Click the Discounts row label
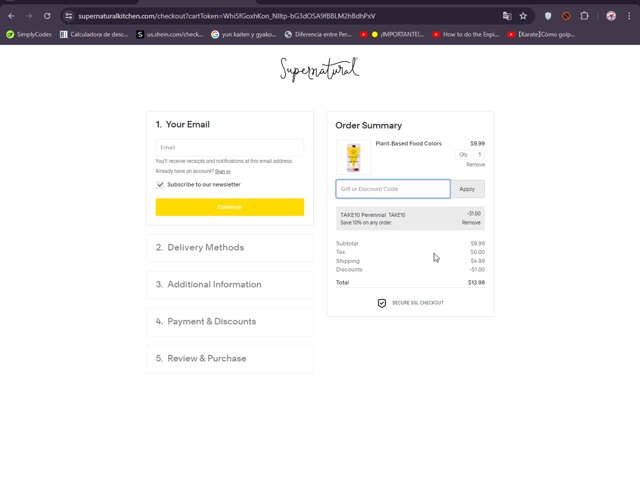This screenshot has height=480, width=640. point(349,269)
